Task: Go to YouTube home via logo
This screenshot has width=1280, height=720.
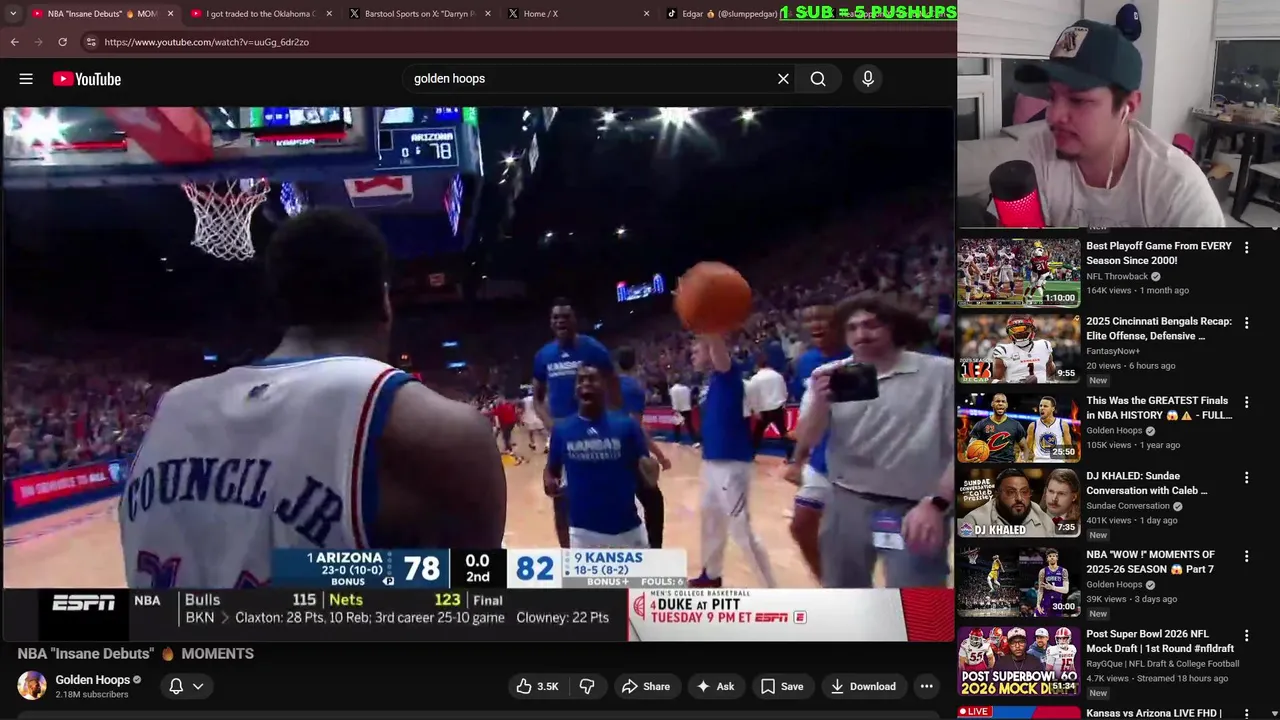Action: pos(87,79)
